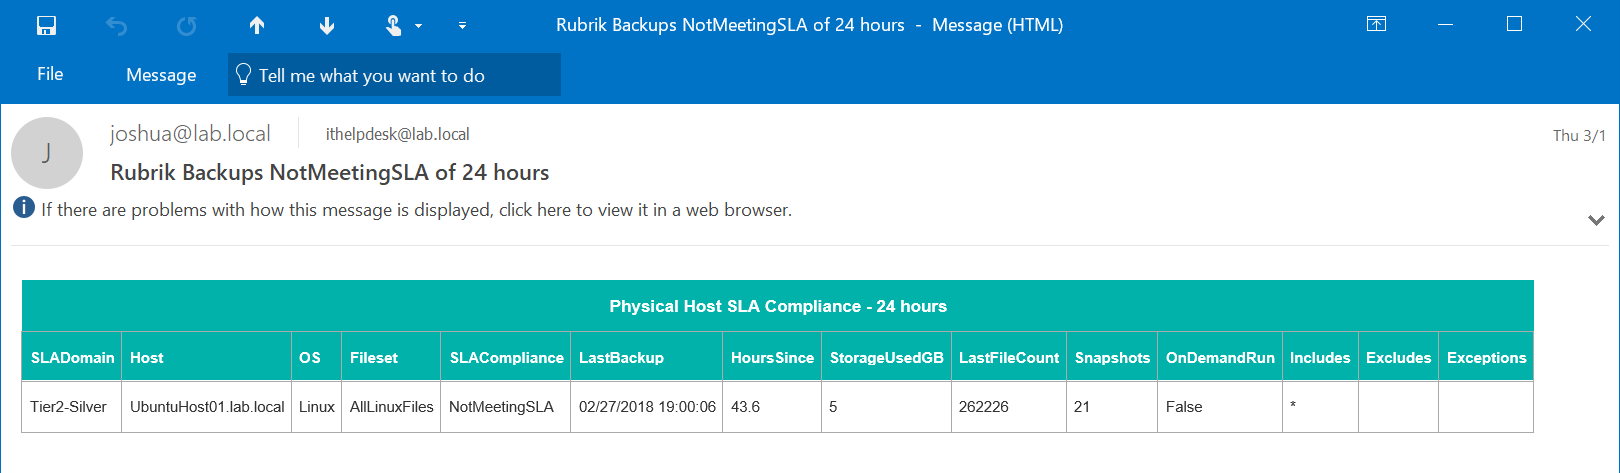The height and width of the screenshot is (473, 1620).
Task: Open the File menu
Action: [x=50, y=75]
